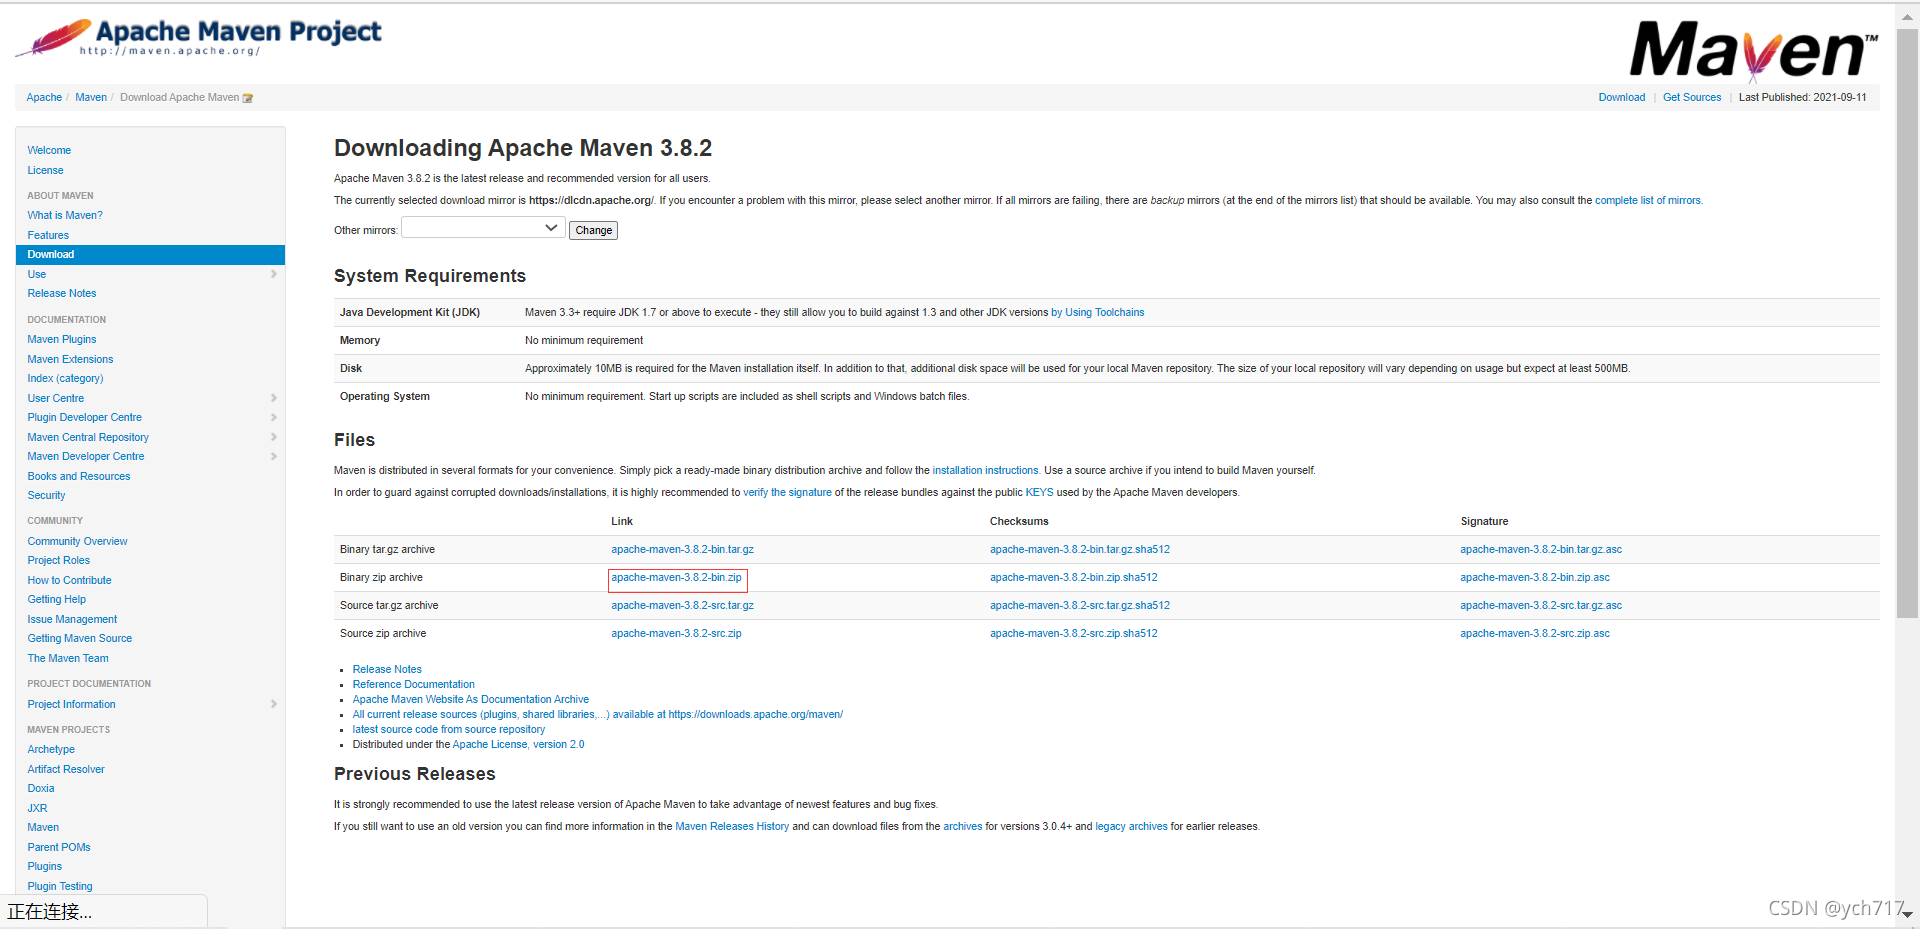This screenshot has width=1920, height=929.
Task: Open apache-maven-3.8.2-bin.tar.gz.asc signature
Action: coord(1541,549)
